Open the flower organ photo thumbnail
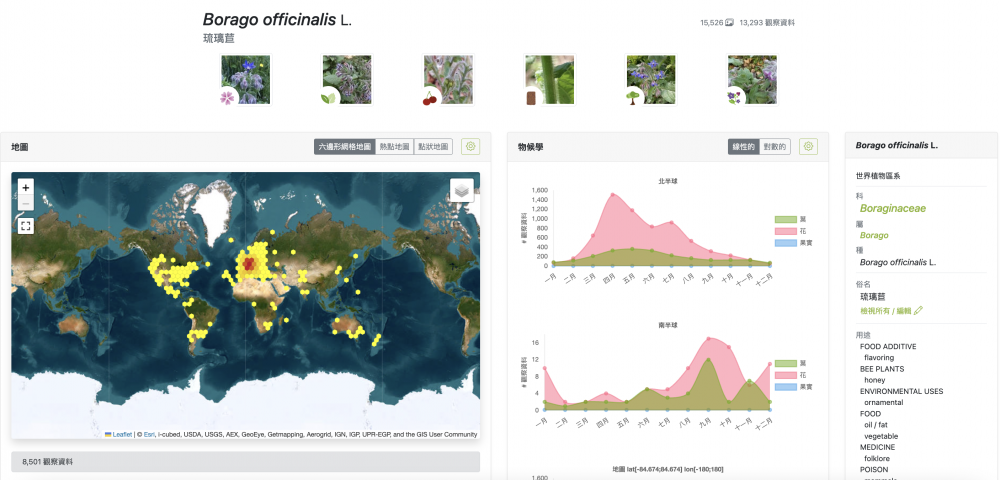The image size is (1000, 480). click(245, 79)
